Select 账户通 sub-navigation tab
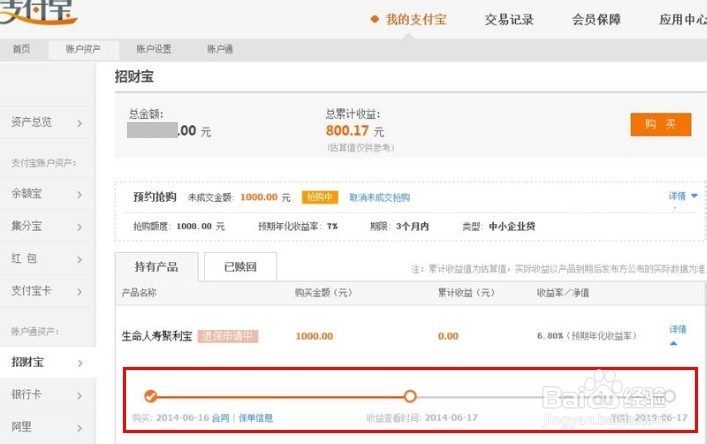Image resolution: width=707 pixels, height=444 pixels. tap(220, 49)
